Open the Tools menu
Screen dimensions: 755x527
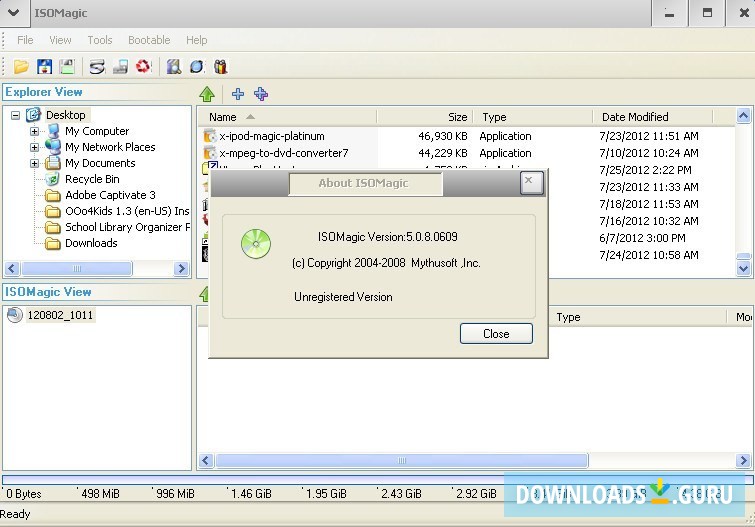click(100, 40)
